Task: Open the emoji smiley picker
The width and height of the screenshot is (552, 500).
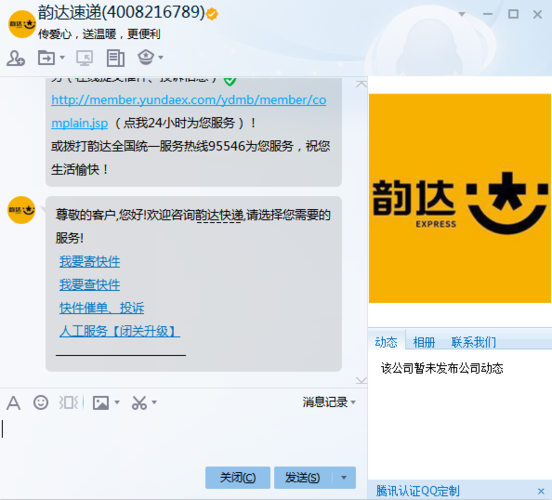Action: click(40, 402)
